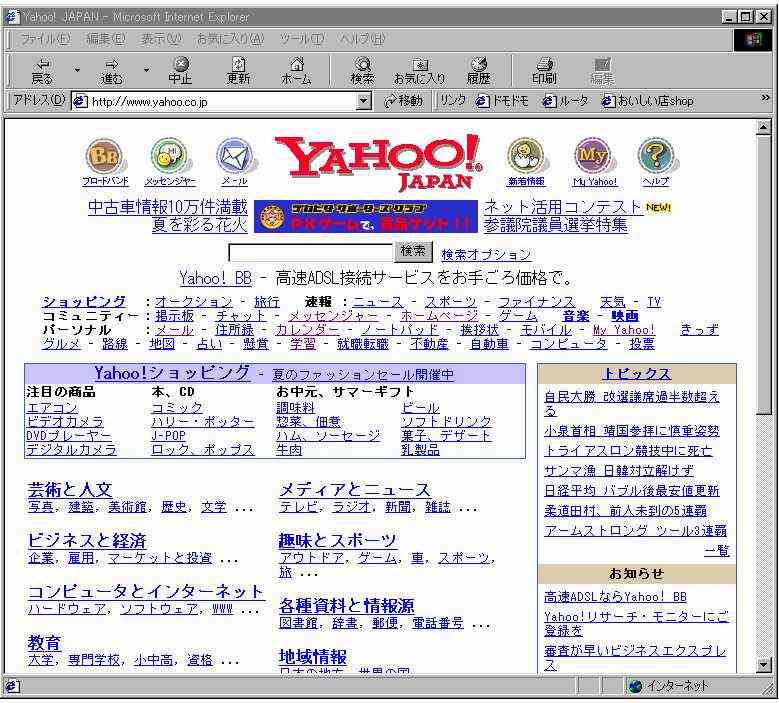Open the コンピュータとインターネット category
This screenshot has height=703, width=779.
(146, 592)
